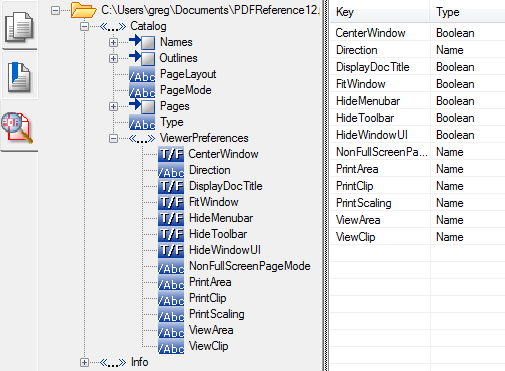Open the copy documents sidebar icon
This screenshot has width=505, height=371.
point(19,27)
